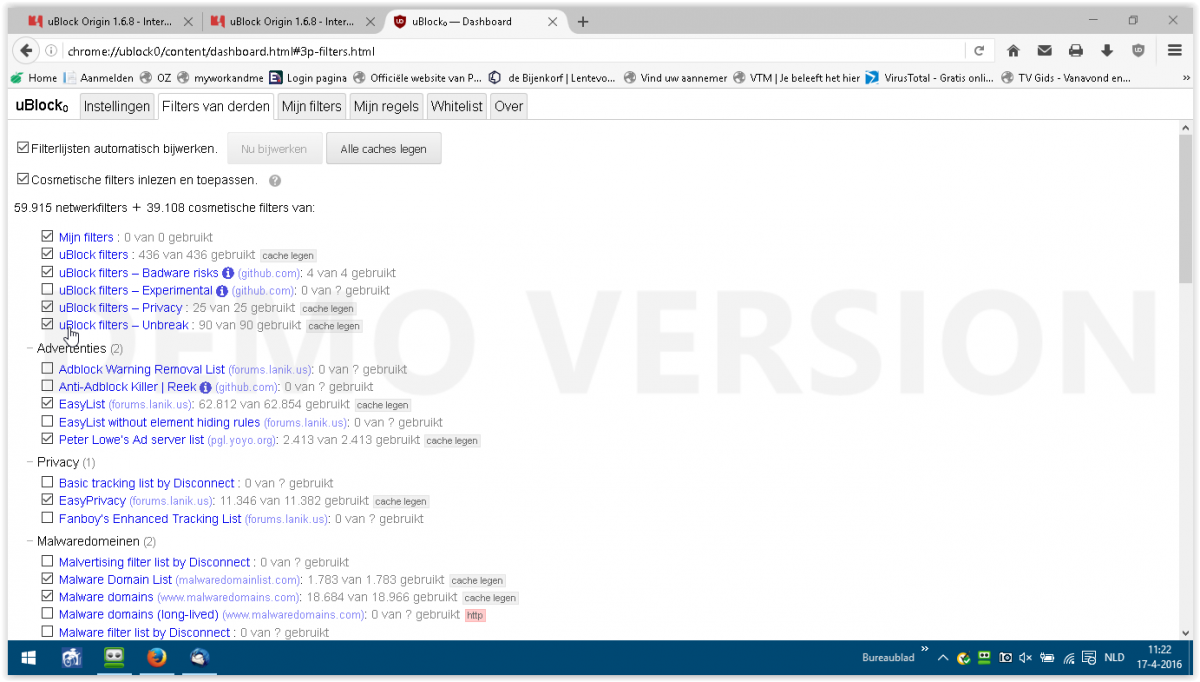
Task: Uncheck the 'Mijn filters' list checkbox
Action: click(47, 237)
